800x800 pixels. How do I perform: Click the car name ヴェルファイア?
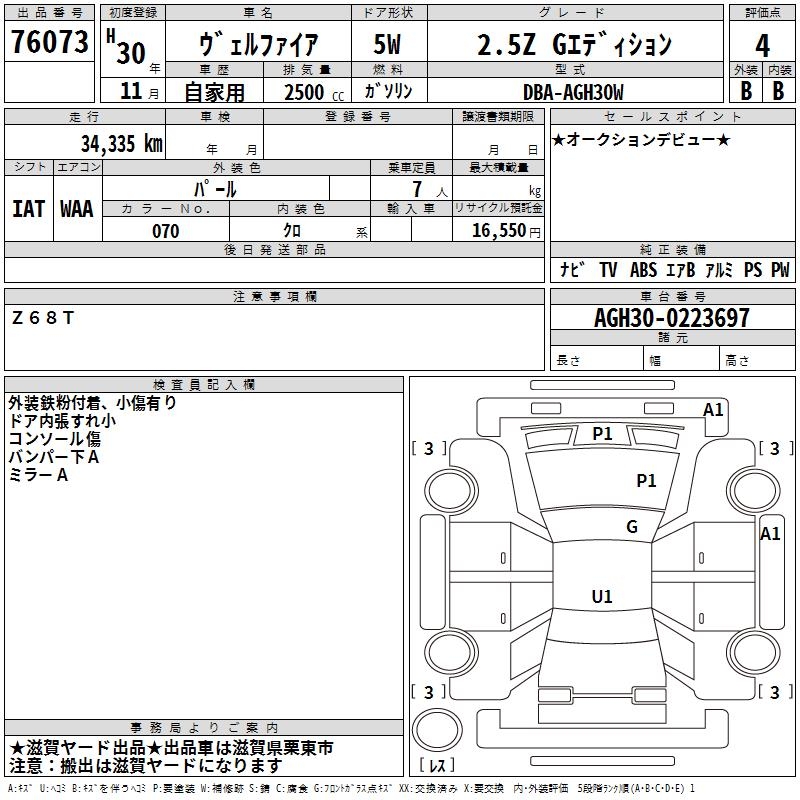coord(258,44)
